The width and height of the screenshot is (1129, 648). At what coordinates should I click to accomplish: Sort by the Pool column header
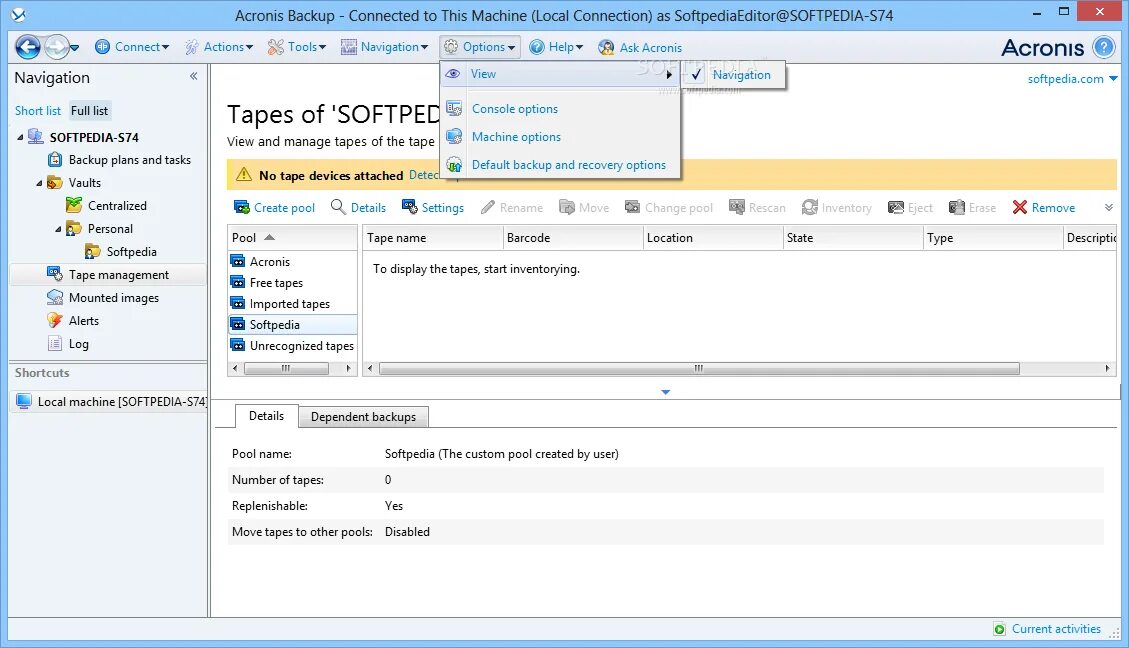pyautogui.click(x=292, y=238)
